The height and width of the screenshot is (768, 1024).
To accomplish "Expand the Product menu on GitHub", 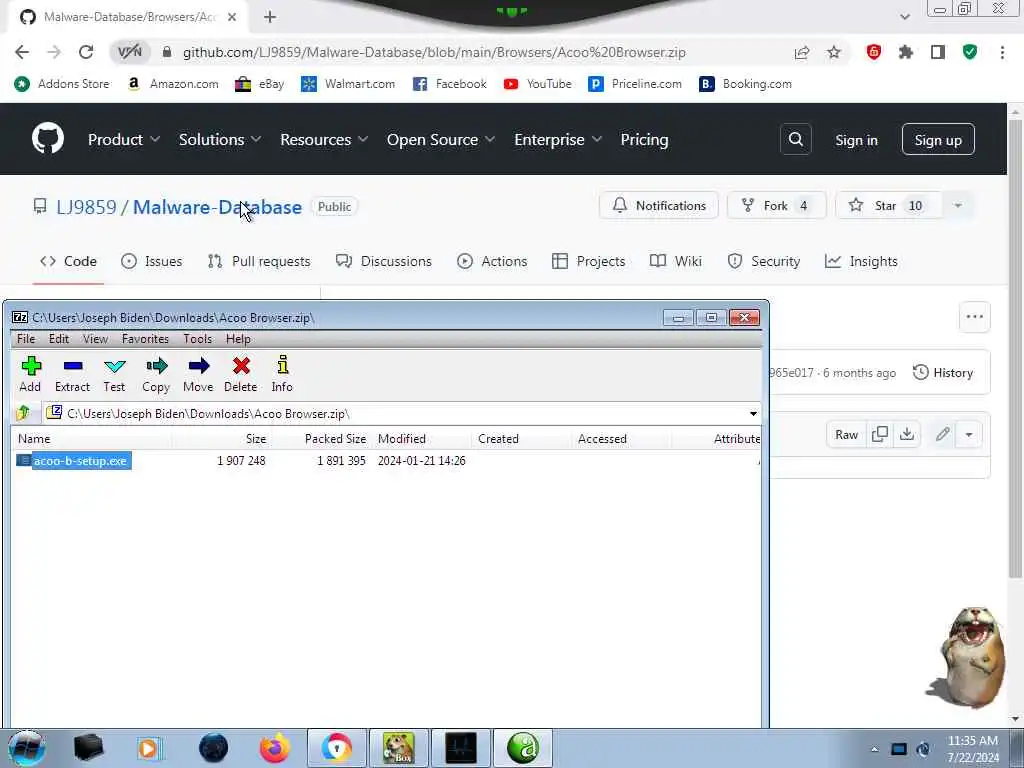I will [123, 140].
